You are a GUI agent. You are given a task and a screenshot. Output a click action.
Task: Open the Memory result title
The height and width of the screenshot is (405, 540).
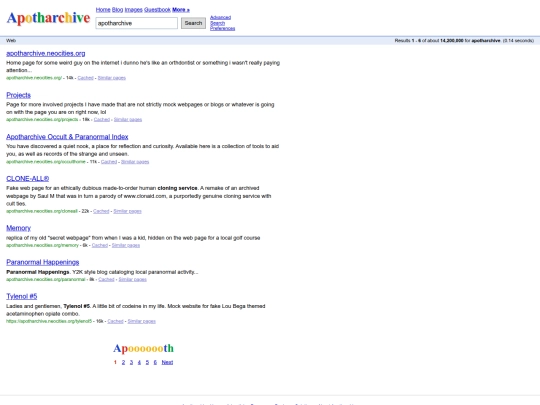coord(19,228)
